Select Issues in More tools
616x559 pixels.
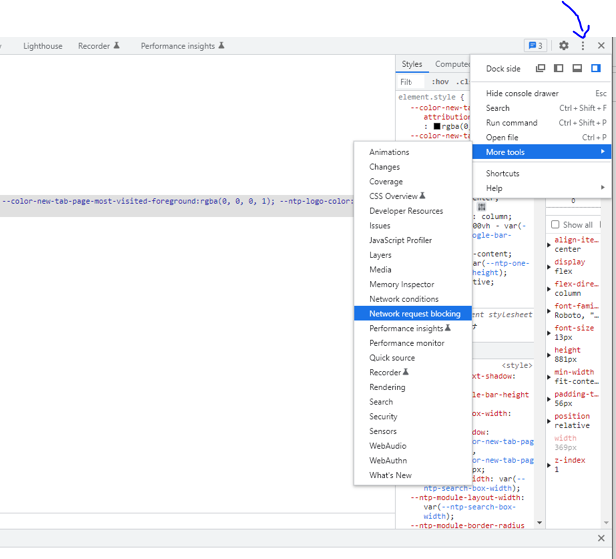(413, 225)
